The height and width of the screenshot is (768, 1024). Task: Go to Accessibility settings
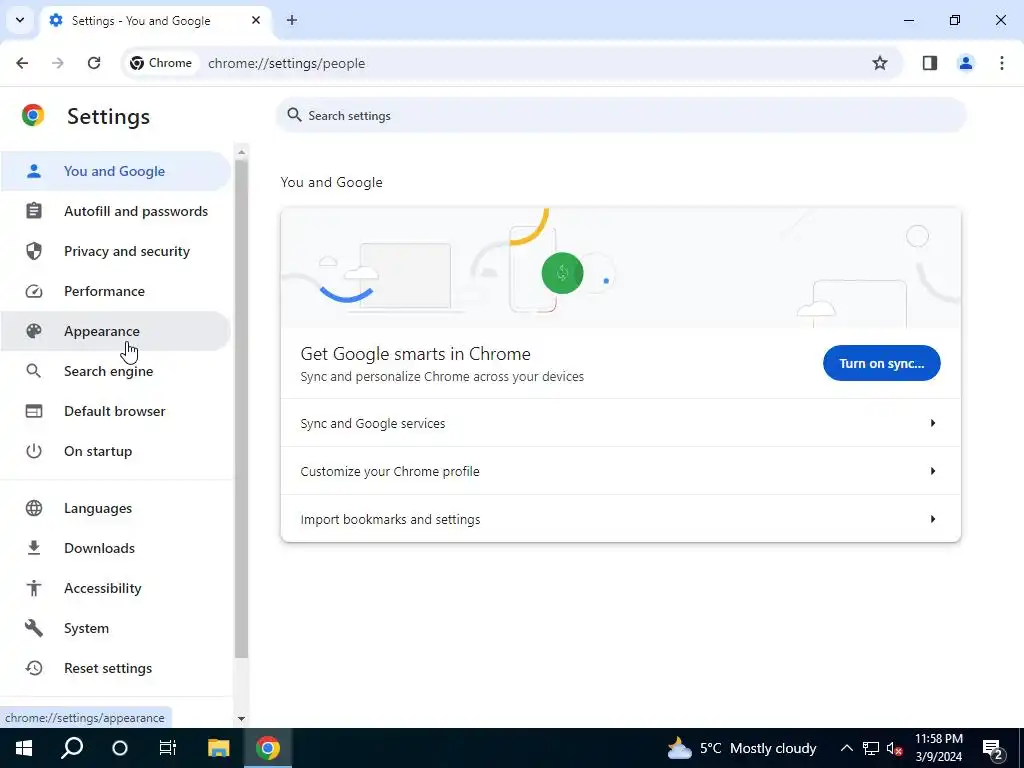coord(115,588)
